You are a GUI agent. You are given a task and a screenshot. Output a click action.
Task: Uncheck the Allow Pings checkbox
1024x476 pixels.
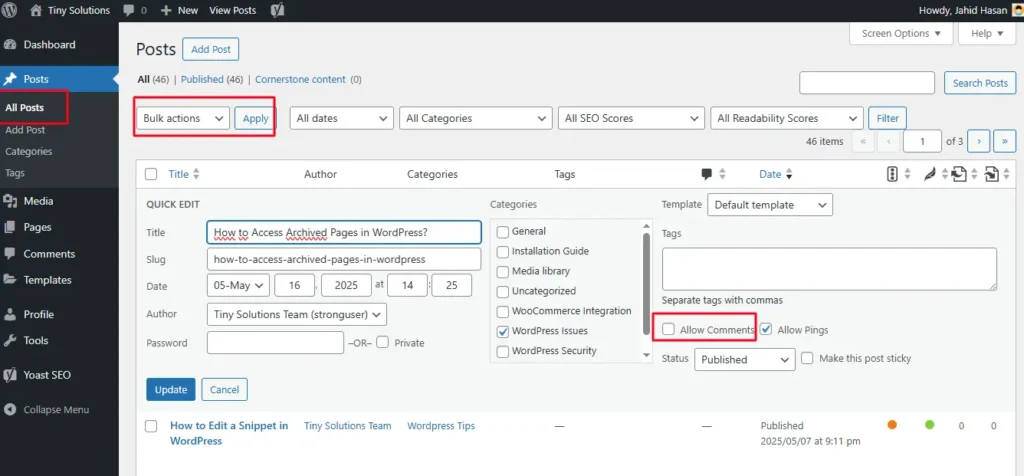(766, 330)
